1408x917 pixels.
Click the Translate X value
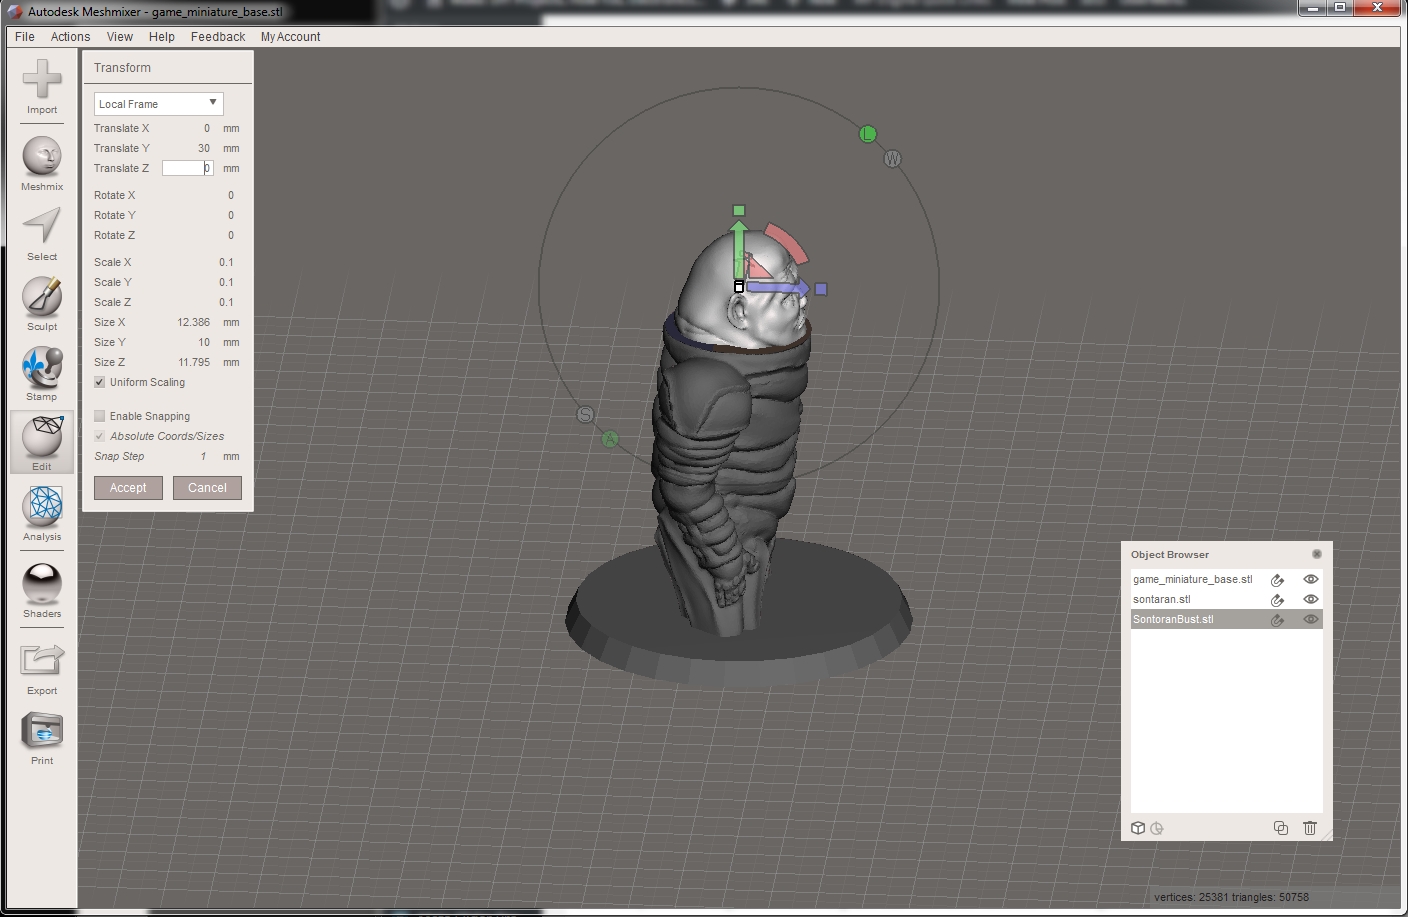(x=207, y=128)
